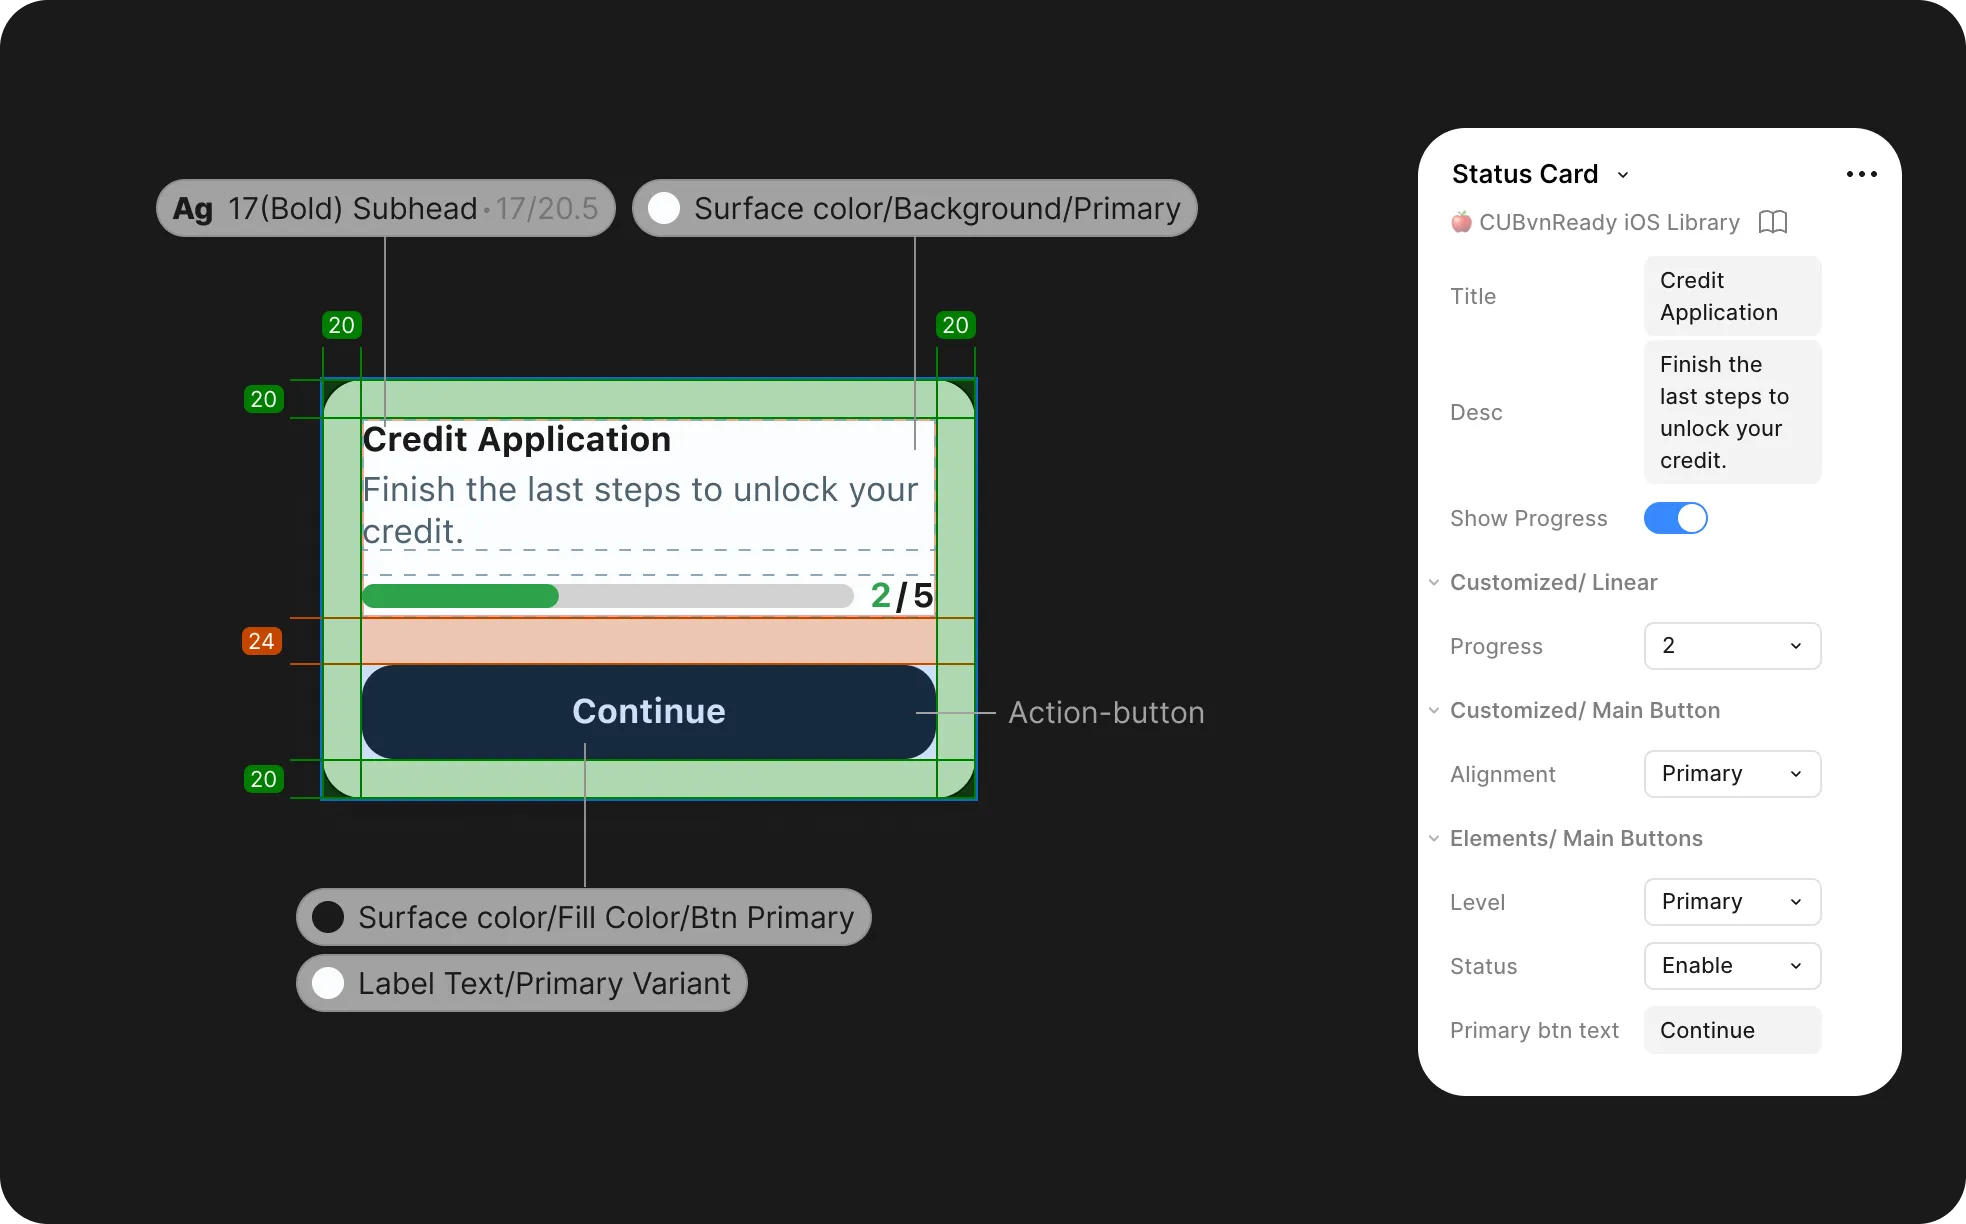Screen dimensions: 1966x1224
Task: Click the white swatch for Label Text/Primary Variant
Action: (x=328, y=983)
